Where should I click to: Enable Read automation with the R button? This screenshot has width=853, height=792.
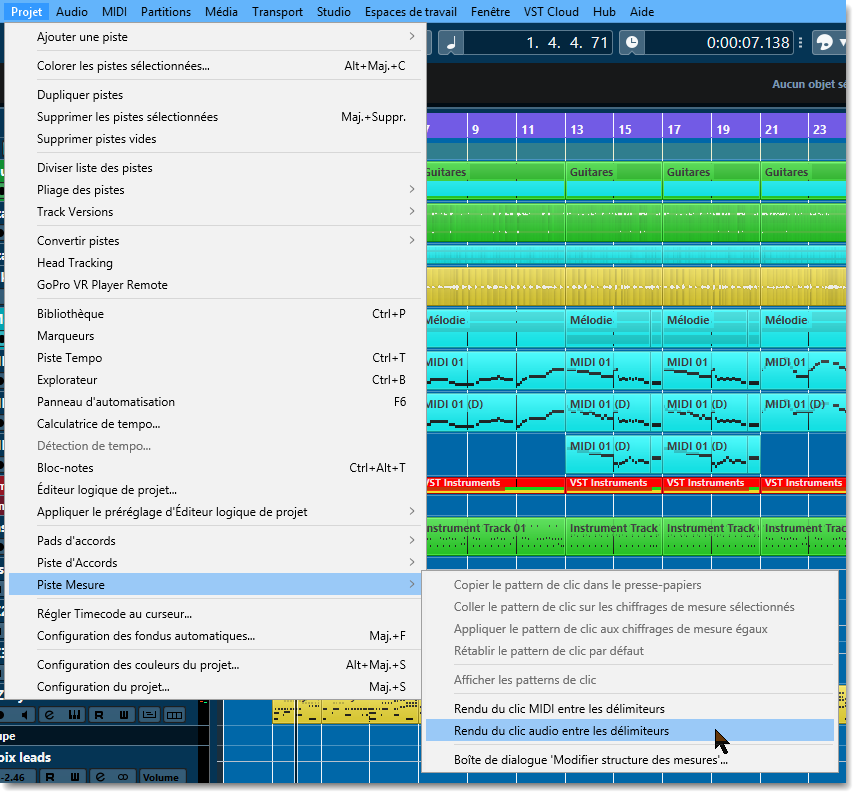pyautogui.click(x=100, y=715)
